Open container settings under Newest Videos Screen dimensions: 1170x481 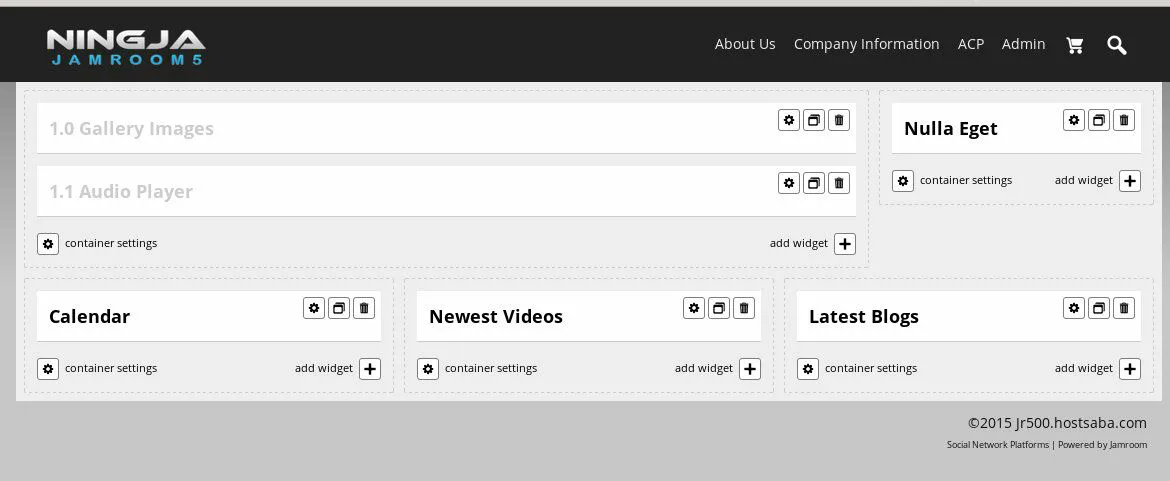click(428, 369)
